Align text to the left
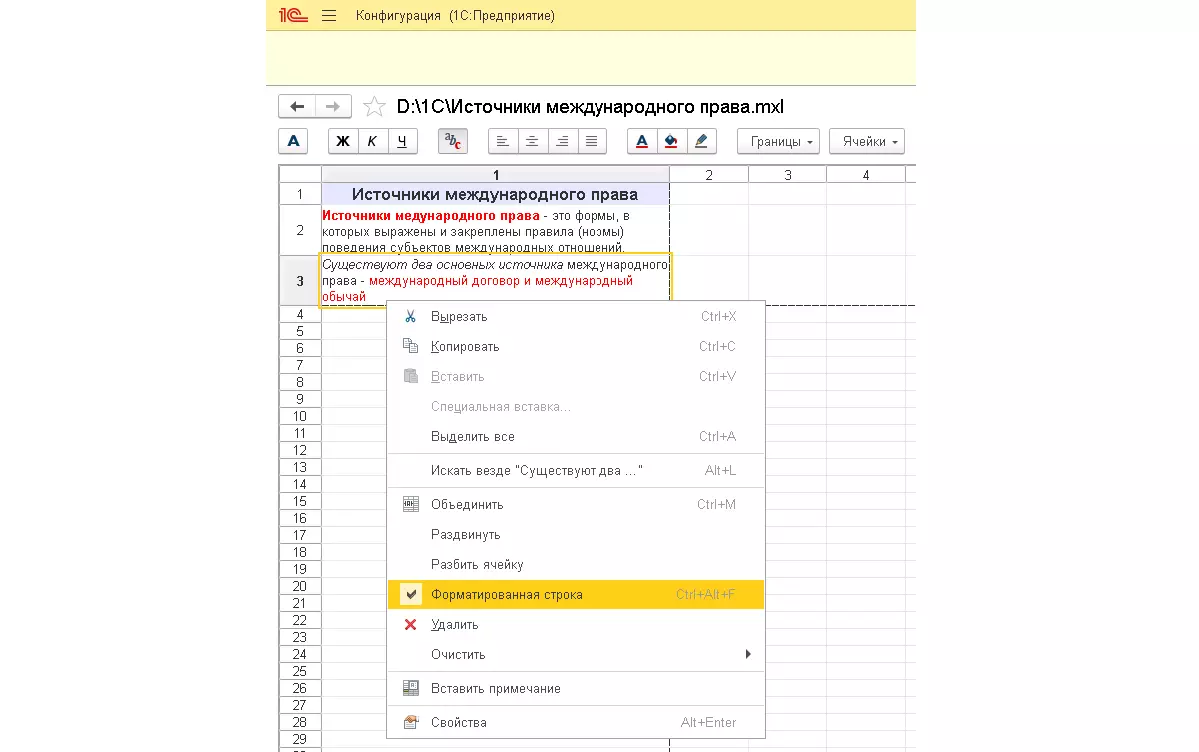This screenshot has width=1199, height=752. (502, 141)
